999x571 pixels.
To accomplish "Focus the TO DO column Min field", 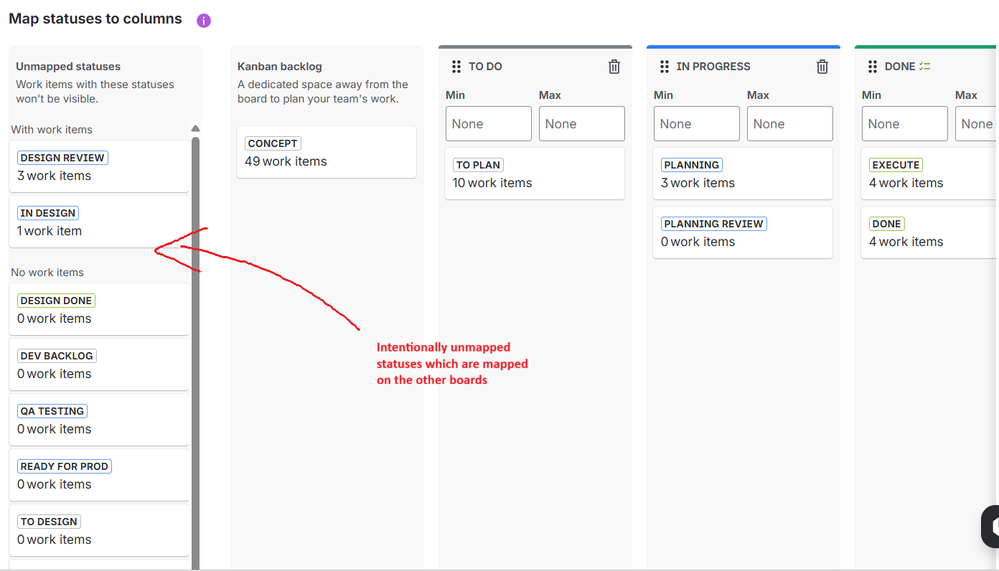I will point(489,124).
